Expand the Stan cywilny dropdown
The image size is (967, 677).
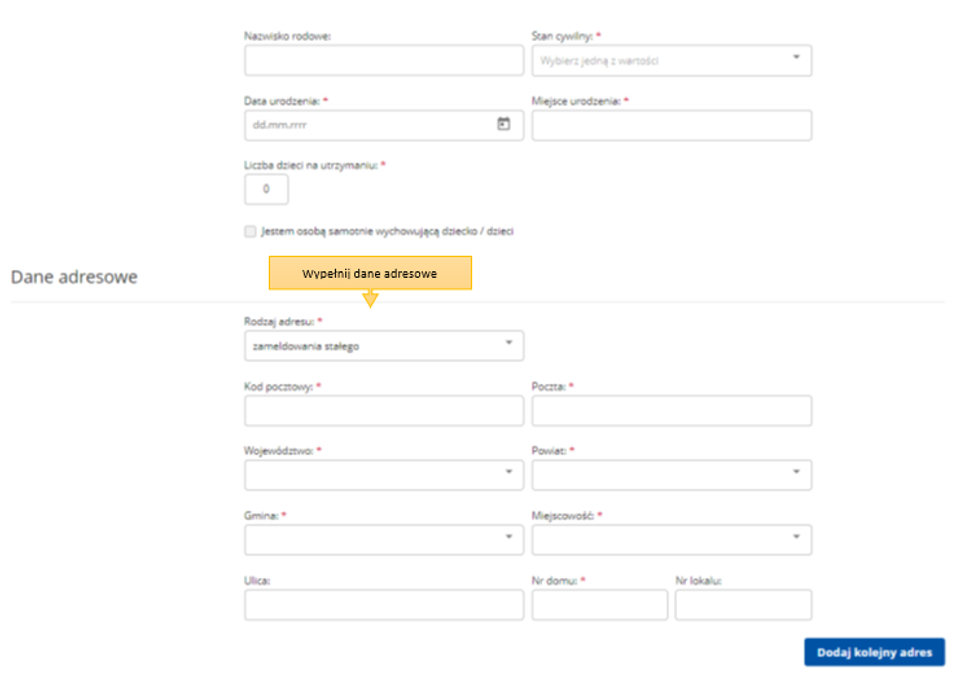(x=672, y=60)
